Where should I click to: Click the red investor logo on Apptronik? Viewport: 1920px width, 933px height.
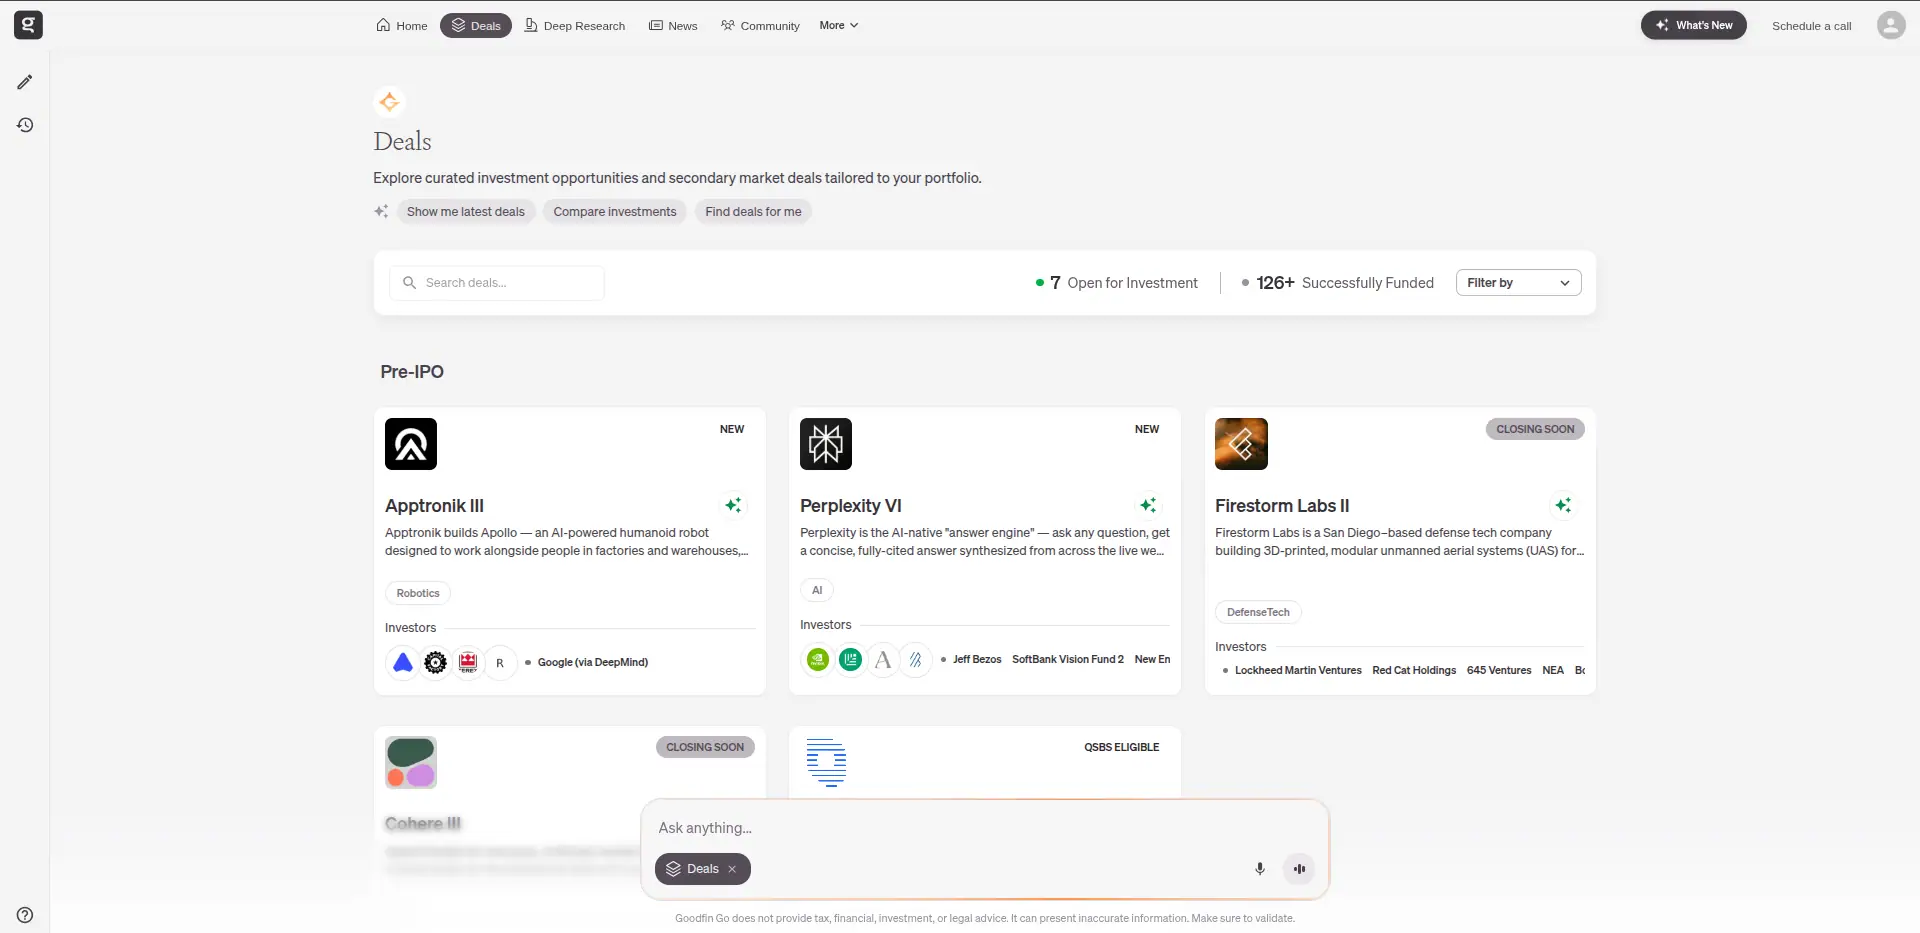click(x=468, y=662)
